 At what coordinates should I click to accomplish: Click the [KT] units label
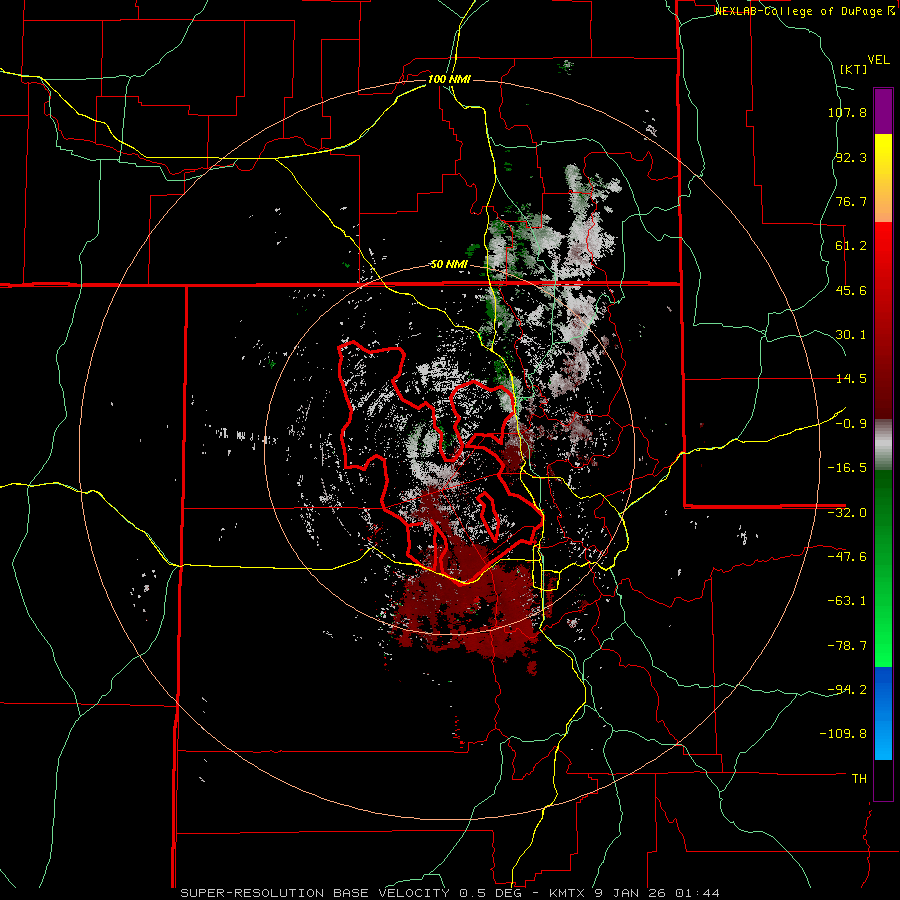point(853,69)
